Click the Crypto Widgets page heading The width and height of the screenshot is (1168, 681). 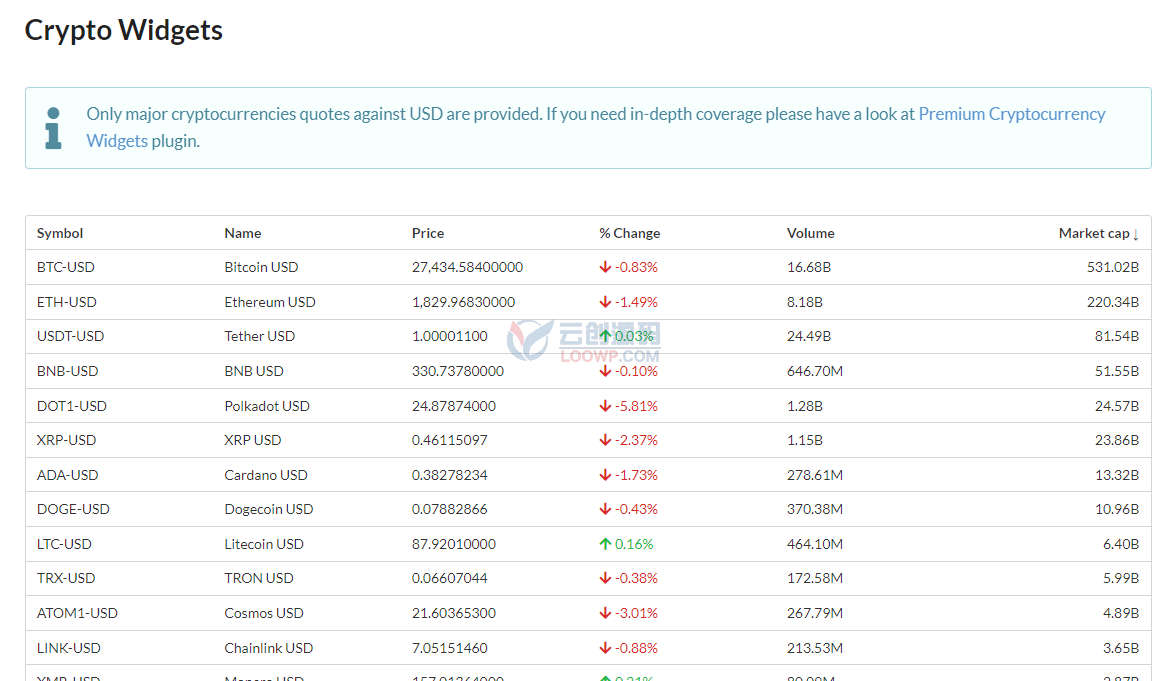point(124,31)
